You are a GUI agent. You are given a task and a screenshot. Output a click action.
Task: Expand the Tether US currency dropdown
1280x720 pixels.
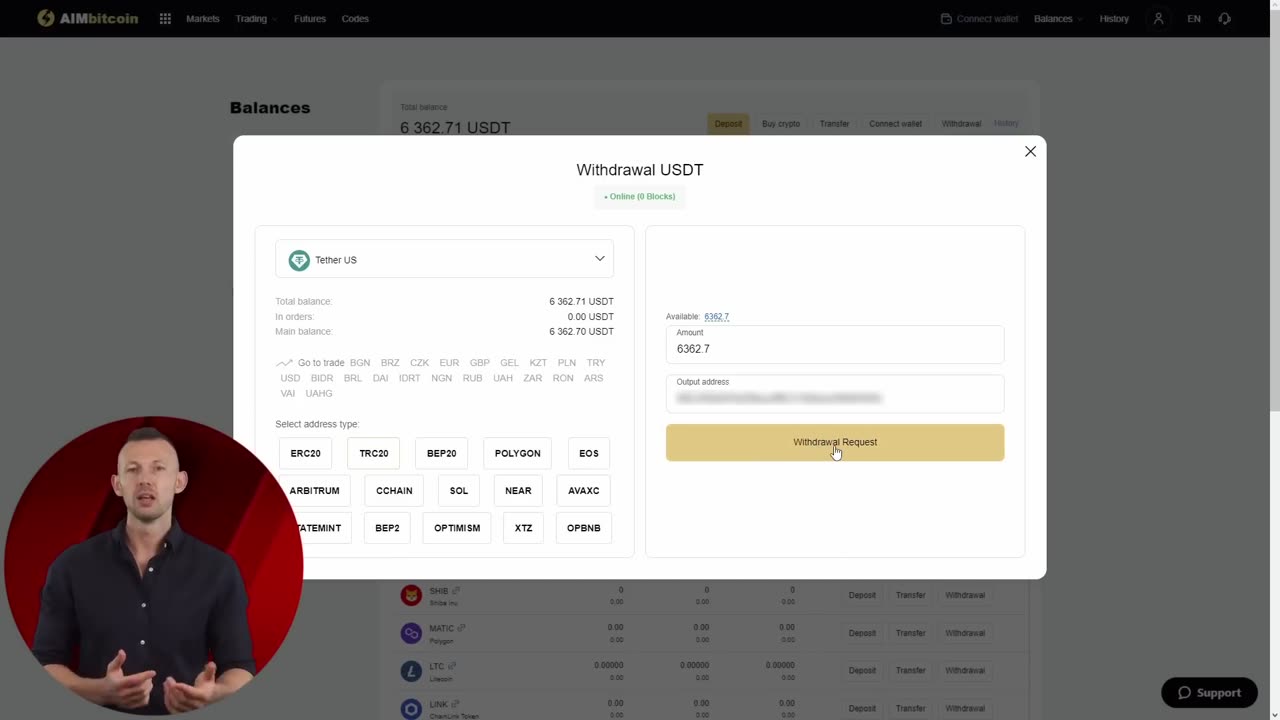(444, 259)
